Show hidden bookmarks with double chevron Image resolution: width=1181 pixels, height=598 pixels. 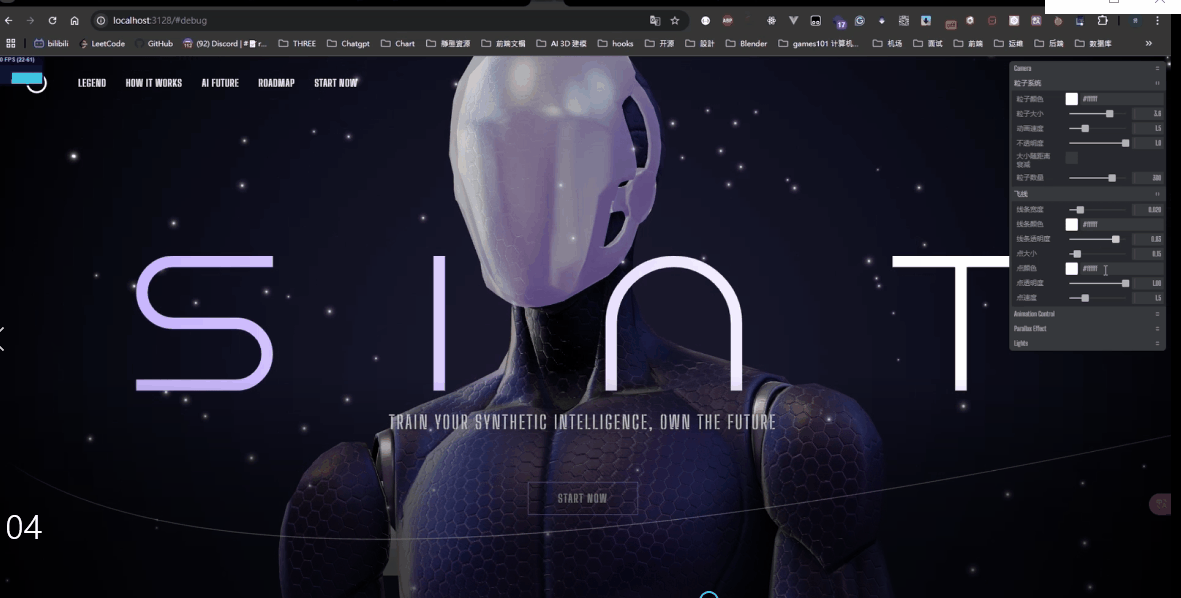1149,44
